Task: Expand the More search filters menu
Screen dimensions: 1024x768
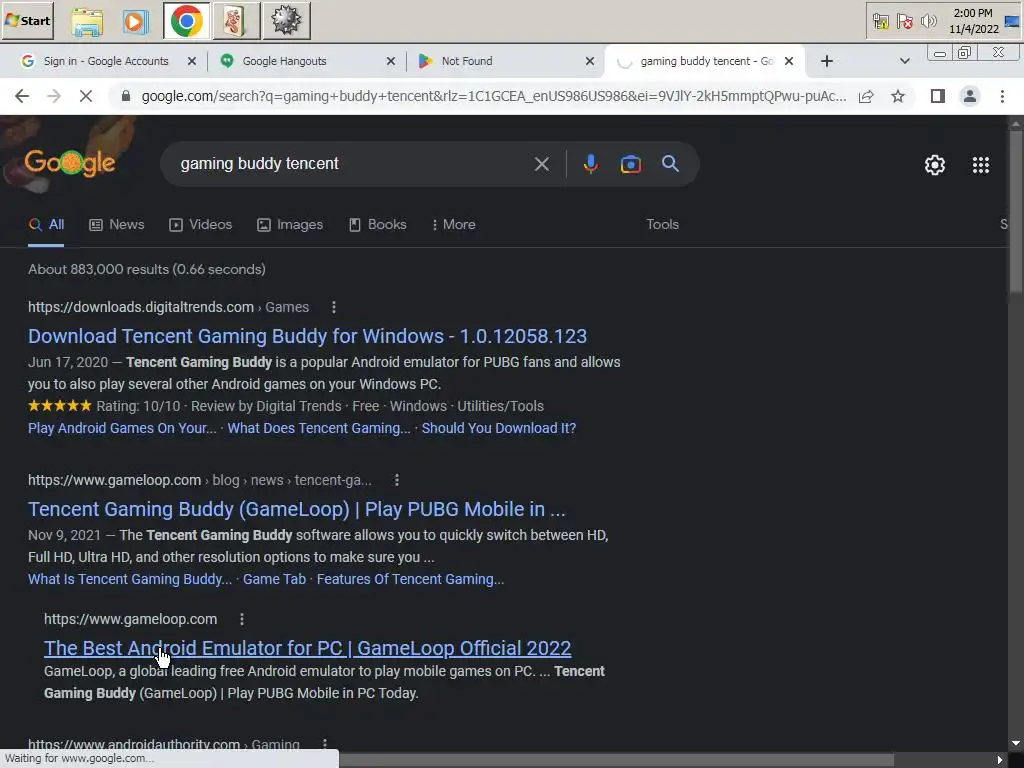Action: coord(453,225)
